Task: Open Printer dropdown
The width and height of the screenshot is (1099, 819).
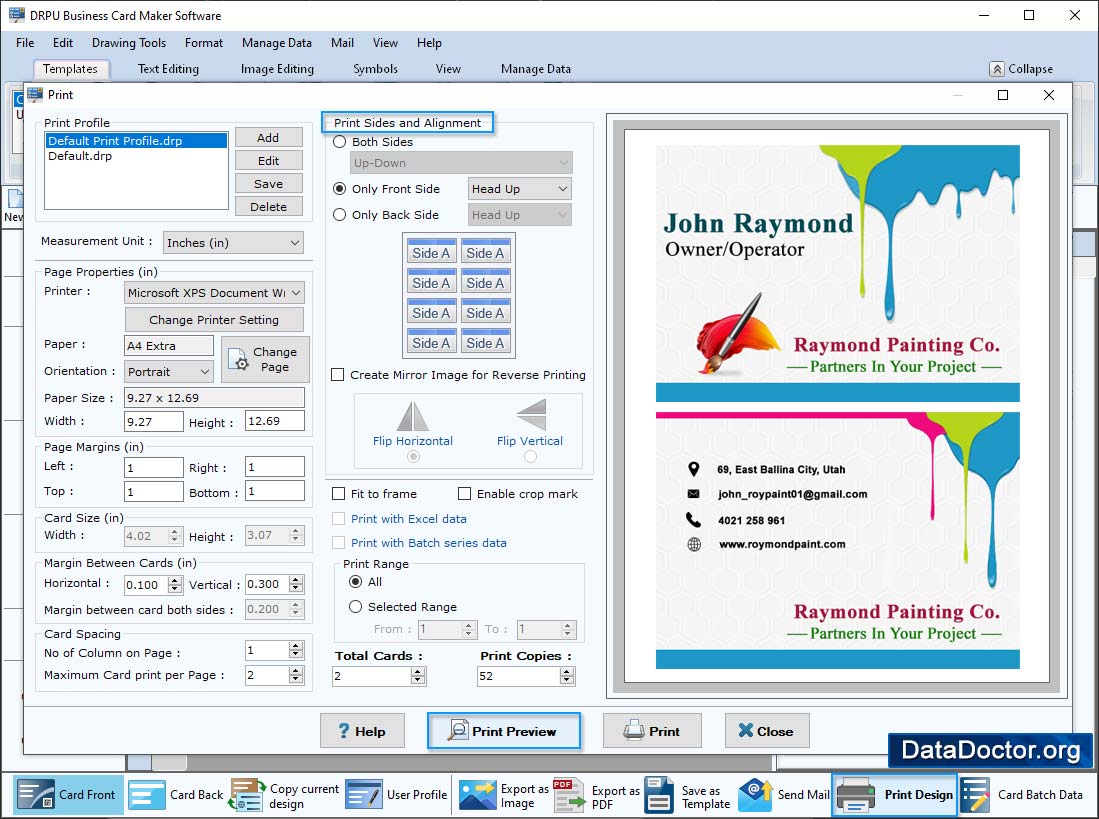Action: tap(214, 292)
